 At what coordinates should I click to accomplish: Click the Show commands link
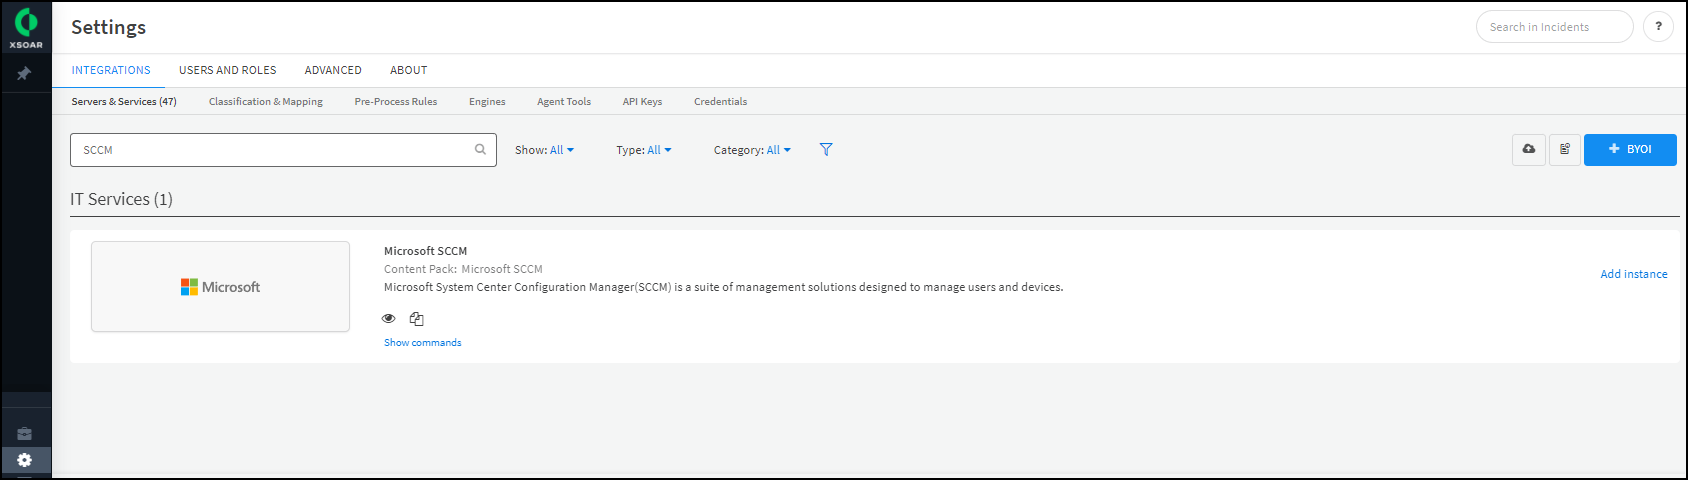click(x=422, y=343)
